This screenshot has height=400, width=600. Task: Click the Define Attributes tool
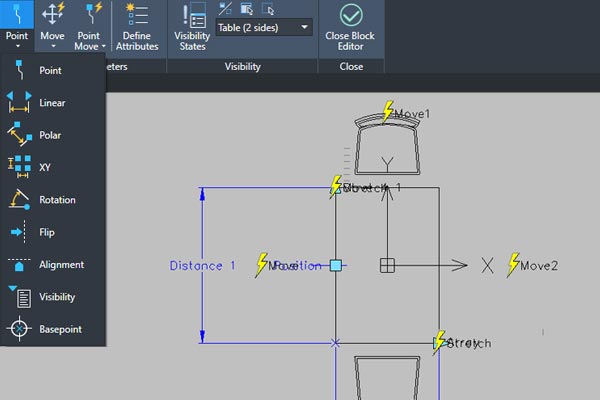click(x=136, y=27)
